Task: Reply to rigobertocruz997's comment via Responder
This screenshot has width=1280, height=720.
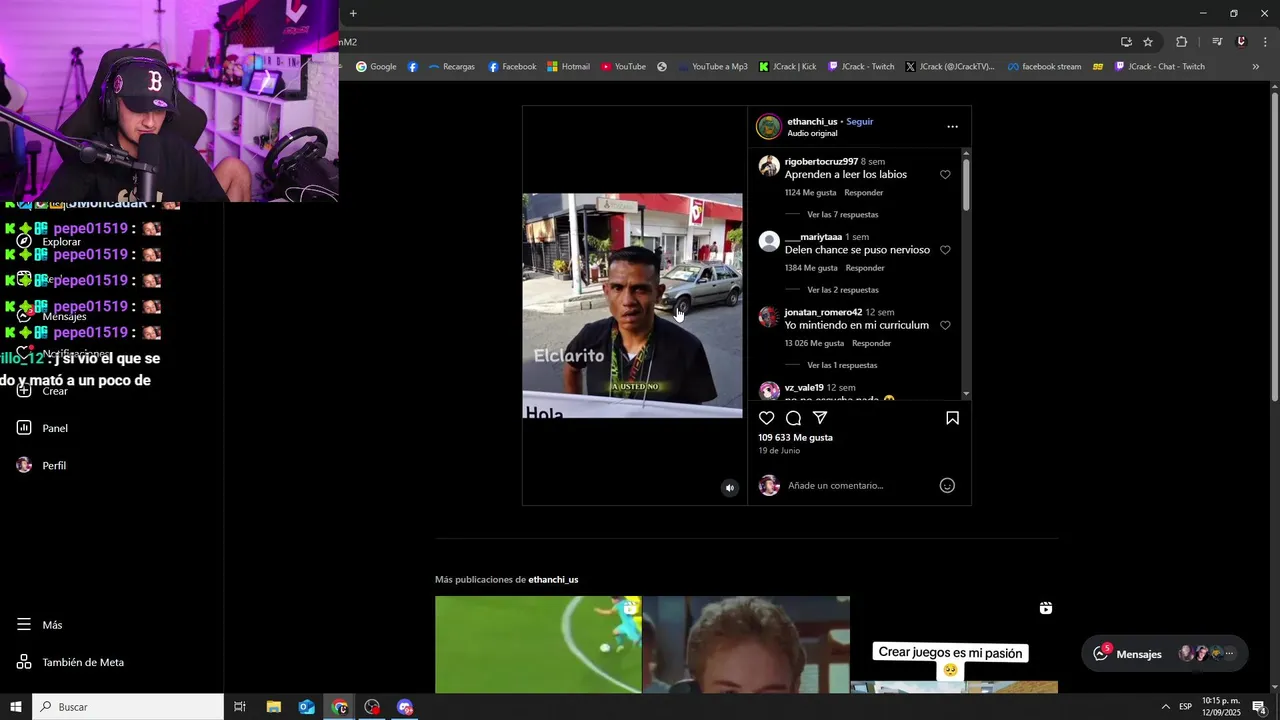Action: [863, 192]
